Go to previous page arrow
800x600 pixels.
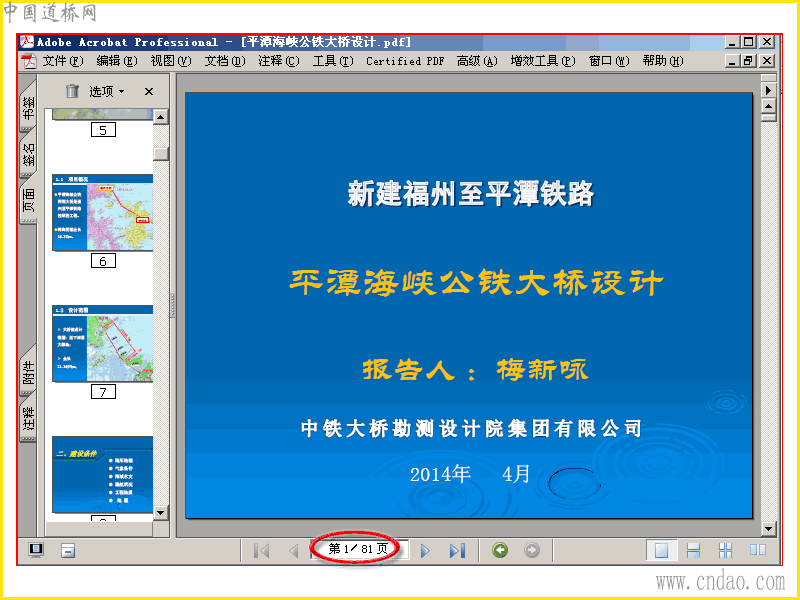(293, 551)
